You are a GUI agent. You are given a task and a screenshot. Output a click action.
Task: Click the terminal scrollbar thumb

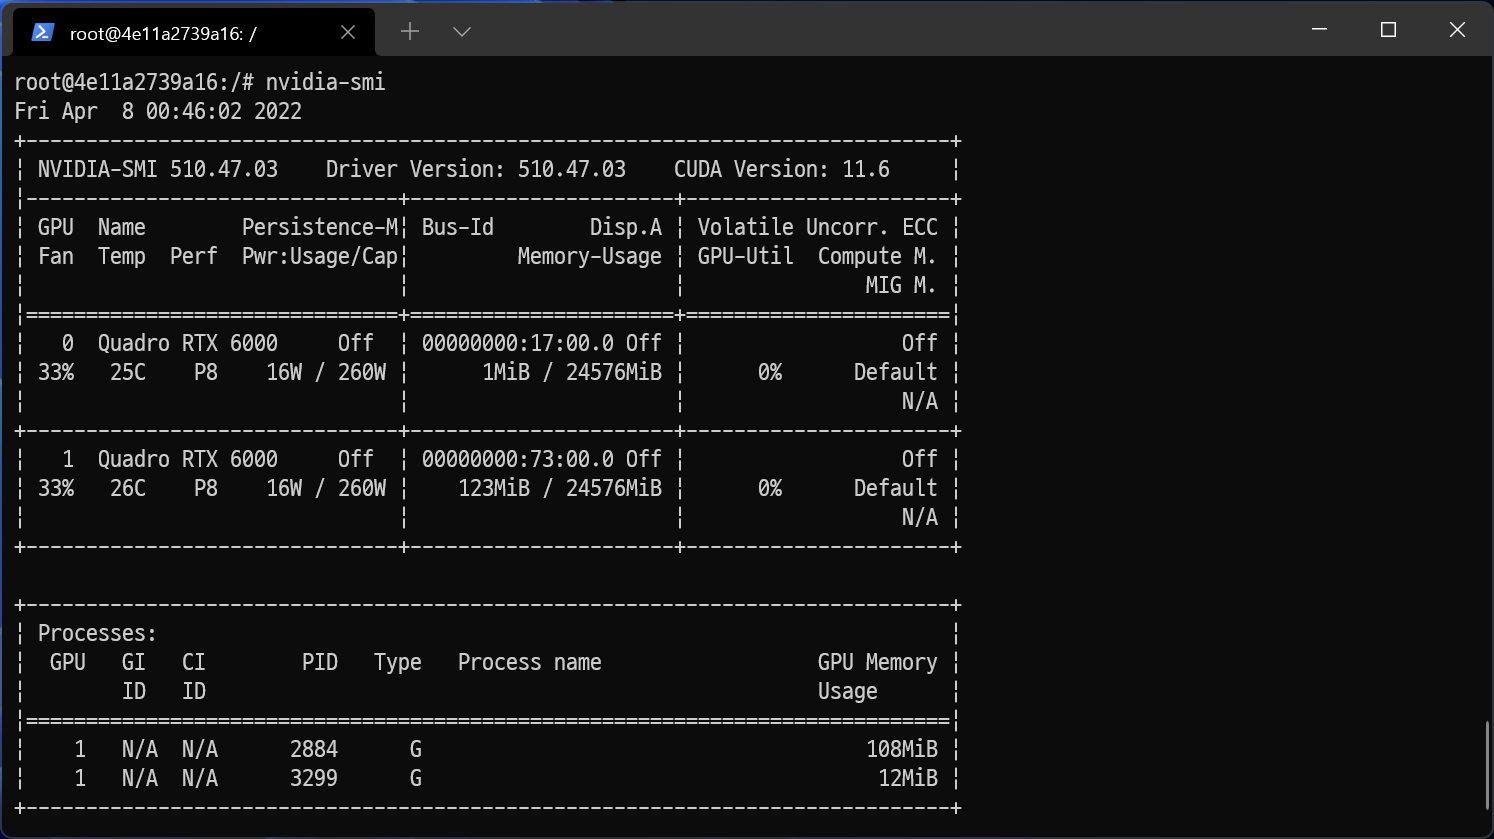pyautogui.click(x=1488, y=764)
